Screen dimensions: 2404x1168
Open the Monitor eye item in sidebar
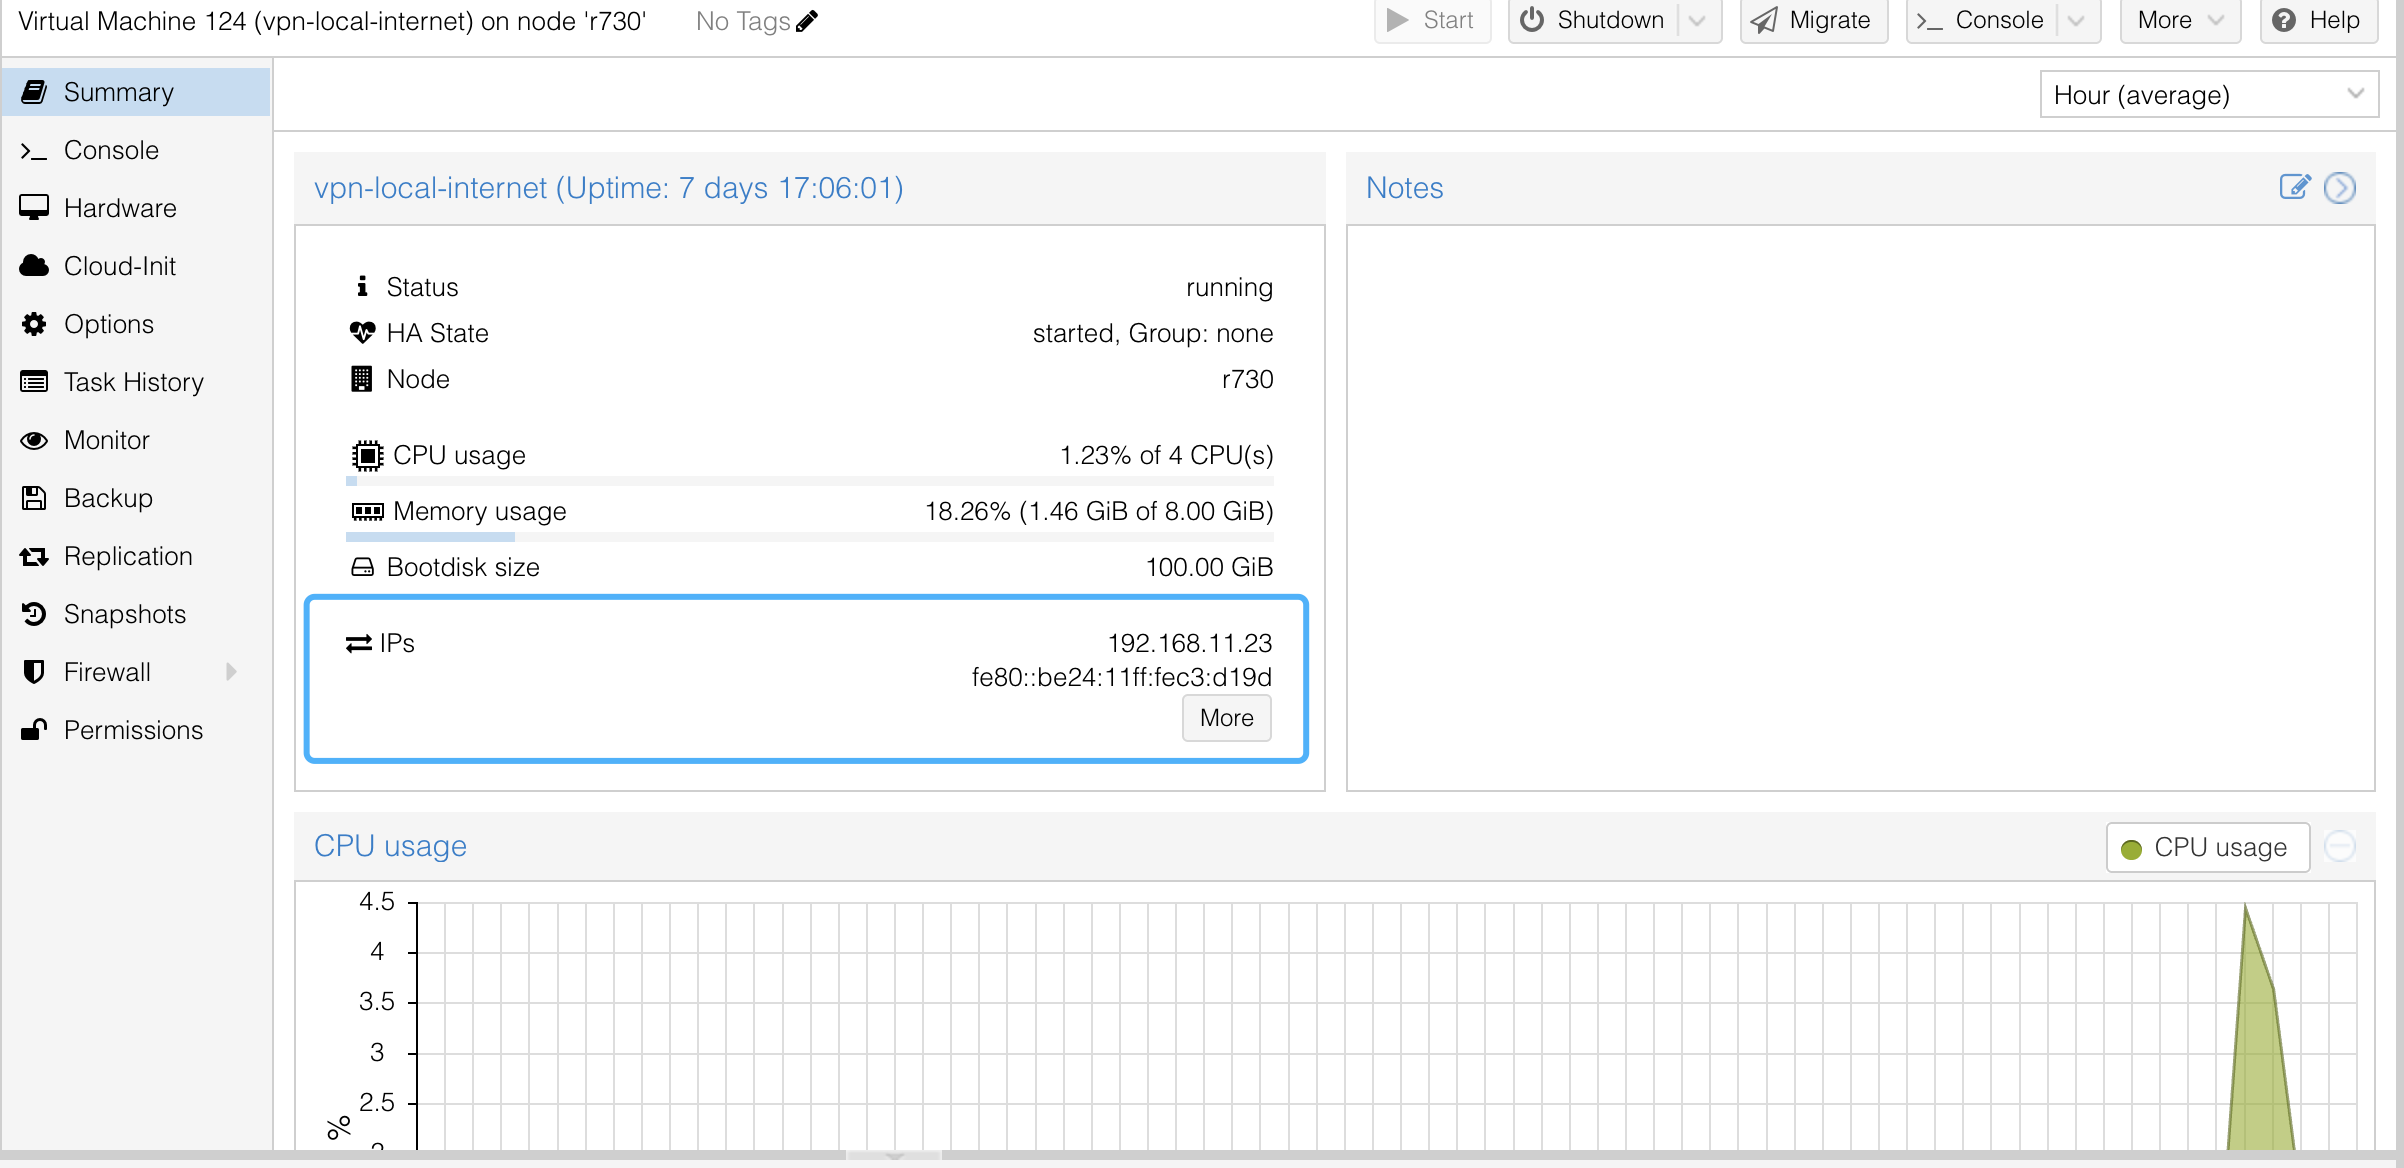pyautogui.click(x=106, y=440)
